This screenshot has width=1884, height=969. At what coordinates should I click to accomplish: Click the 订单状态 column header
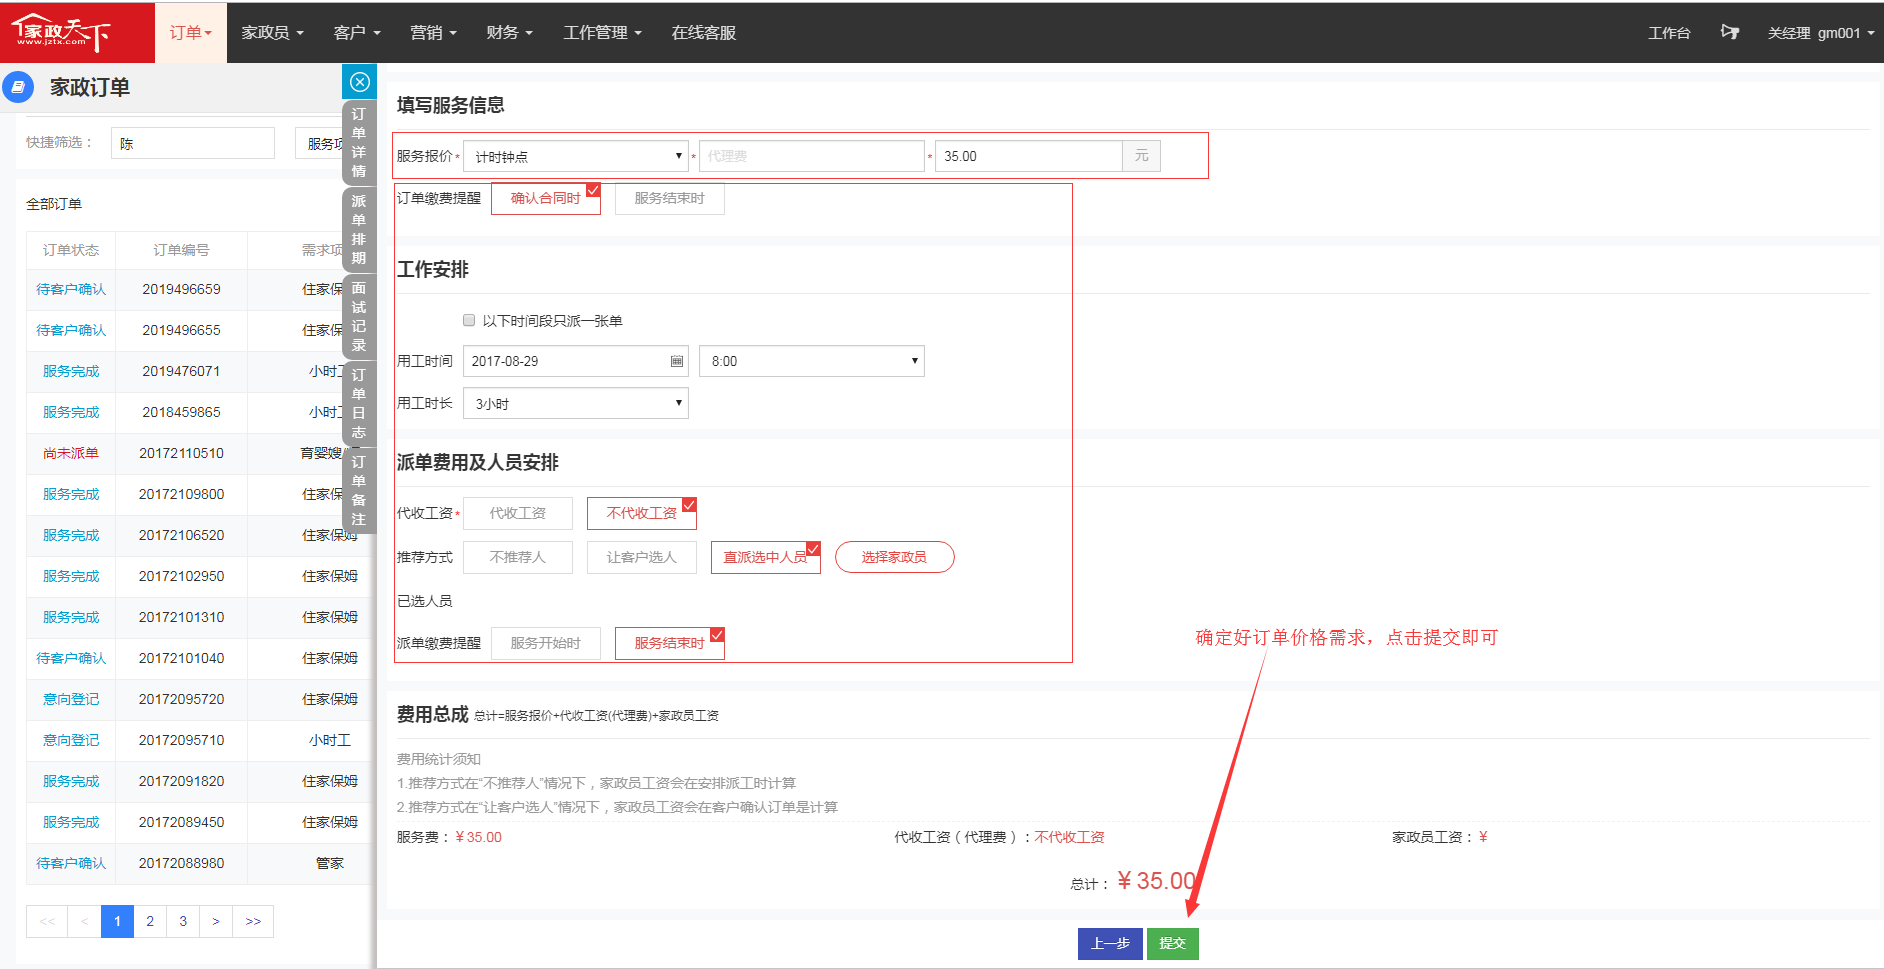71,250
